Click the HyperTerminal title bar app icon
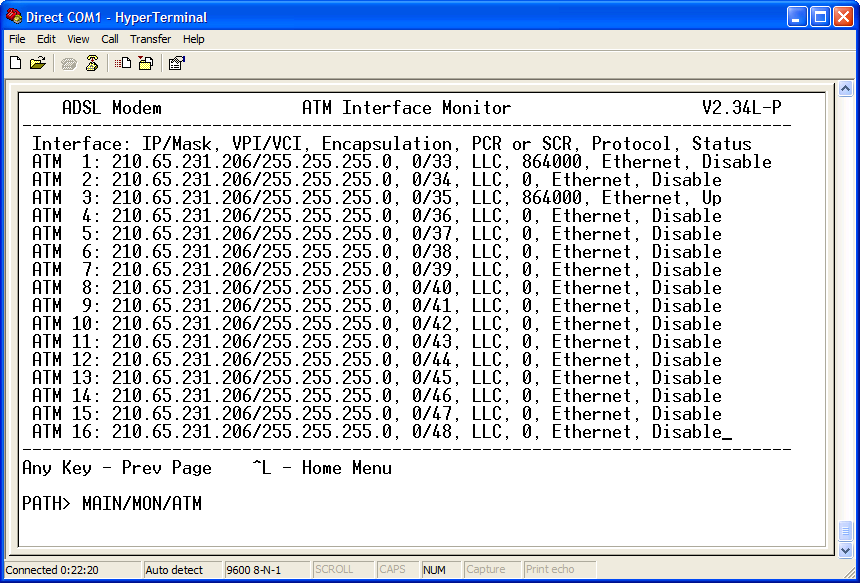The height and width of the screenshot is (583, 860). [x=13, y=16]
